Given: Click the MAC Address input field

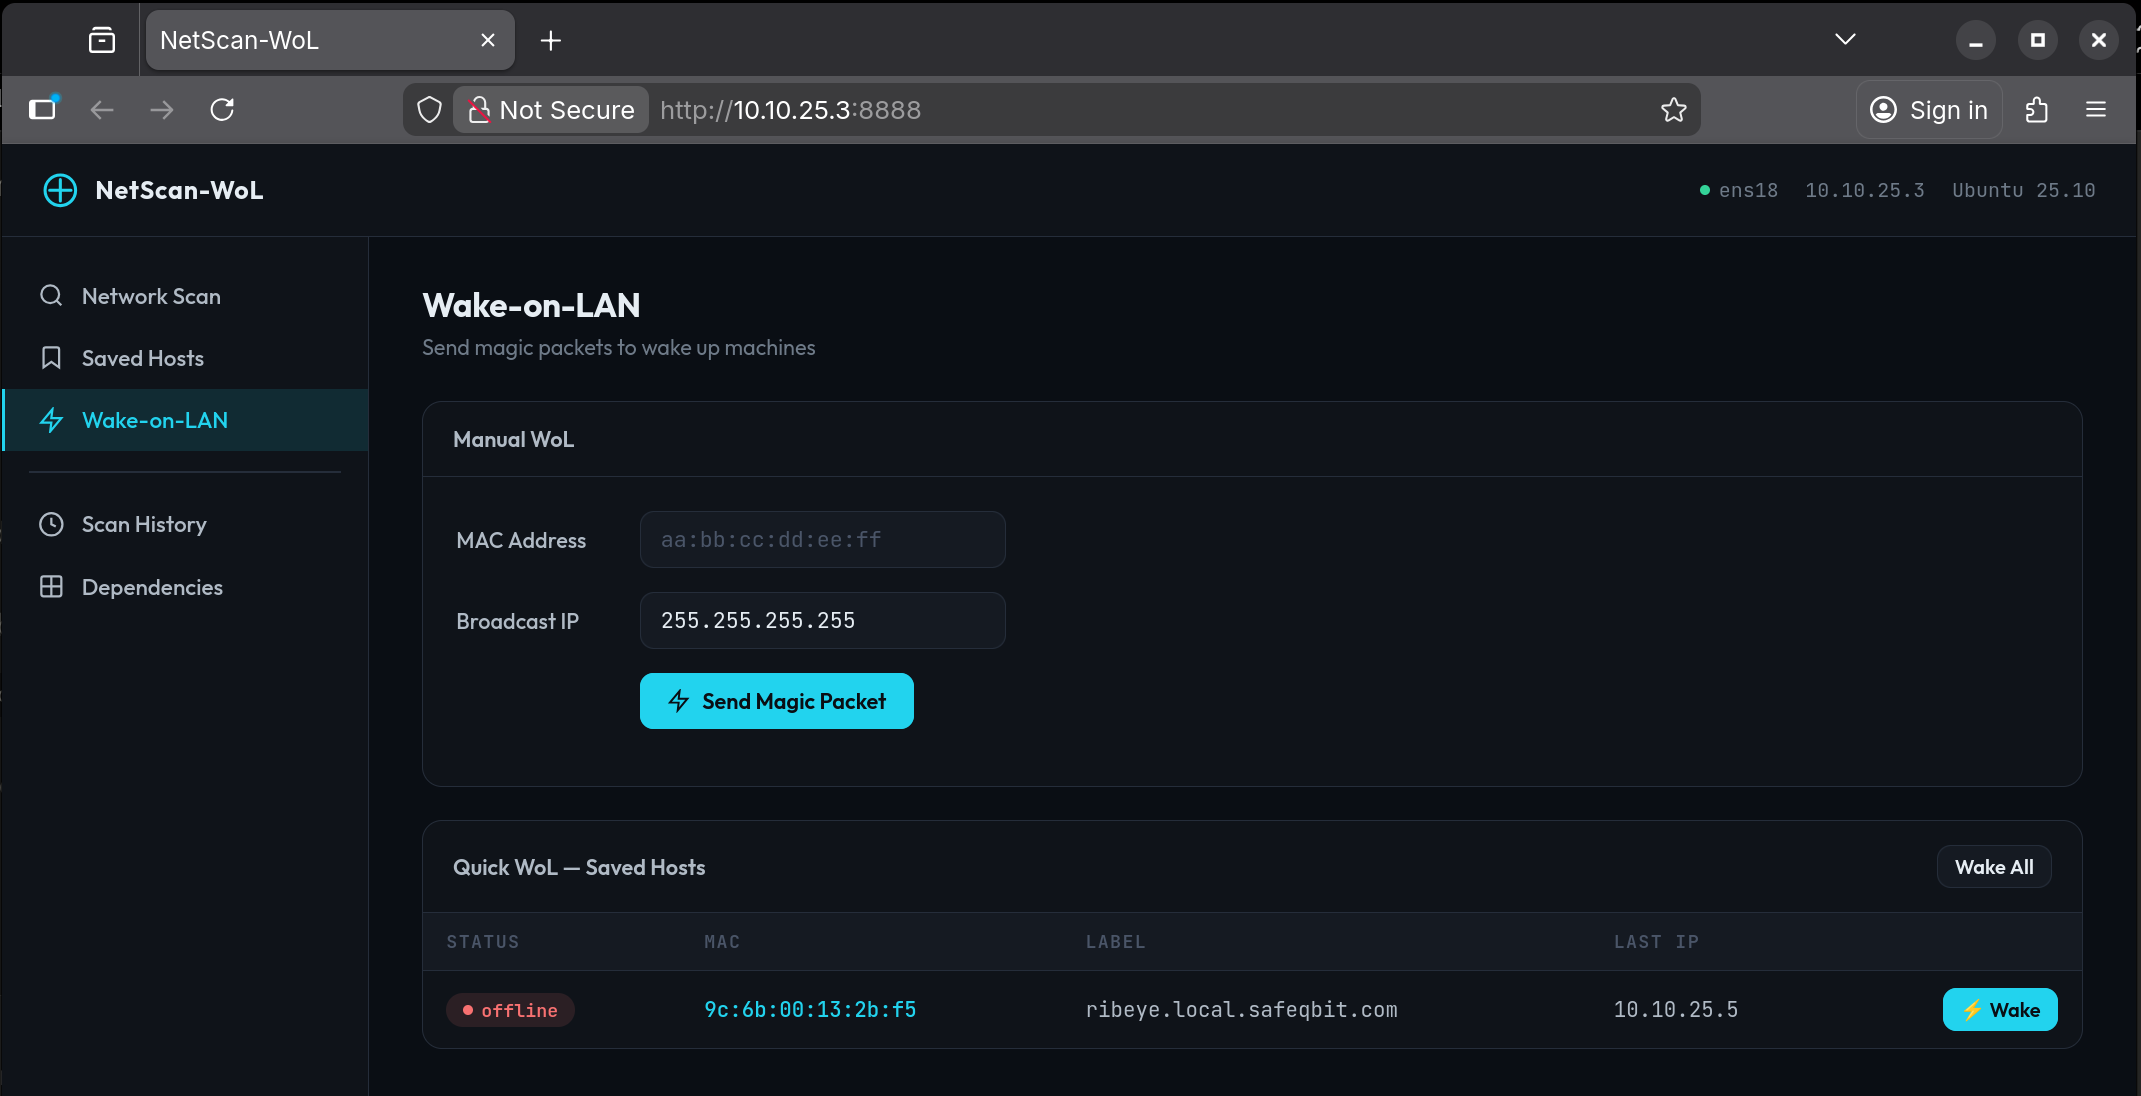Looking at the screenshot, I should 822,540.
